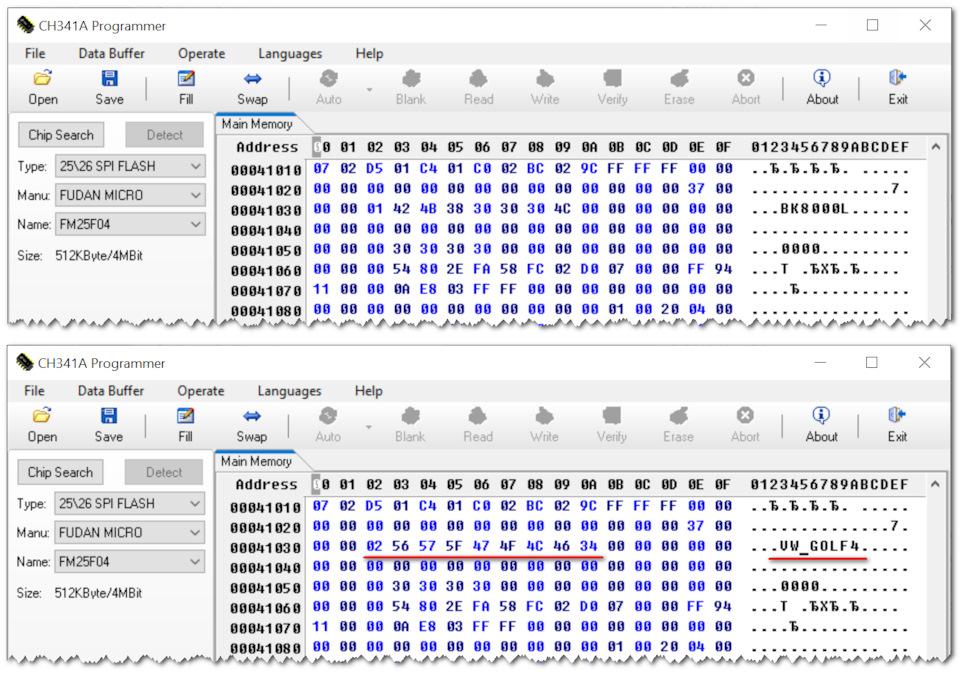Viewport: 960px width, 677px height.
Task: Click scroll-up arrow in bottom window hex view
Action: click(x=936, y=484)
